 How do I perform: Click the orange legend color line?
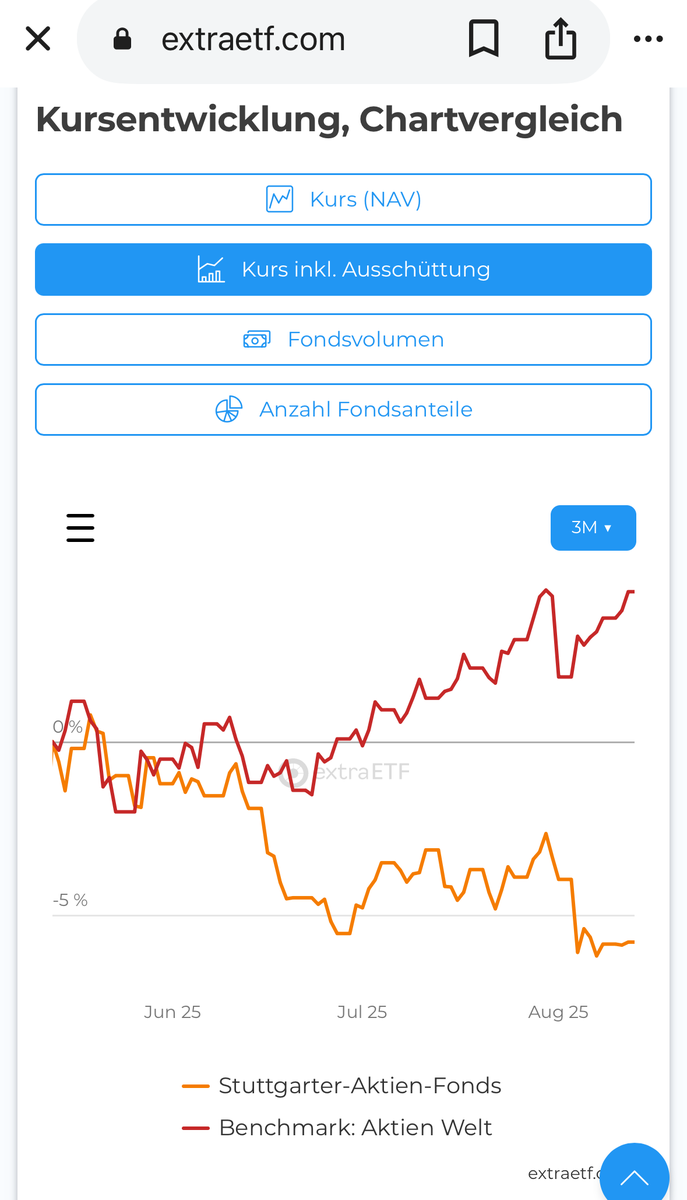pyautogui.click(x=196, y=1086)
